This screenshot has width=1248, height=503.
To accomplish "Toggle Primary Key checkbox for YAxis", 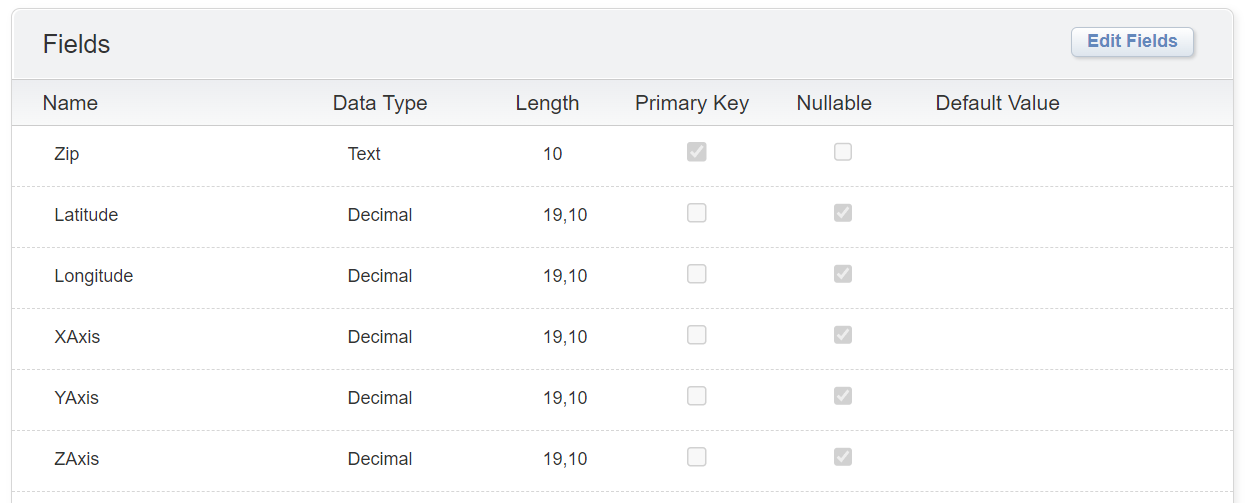I will [x=697, y=396].
